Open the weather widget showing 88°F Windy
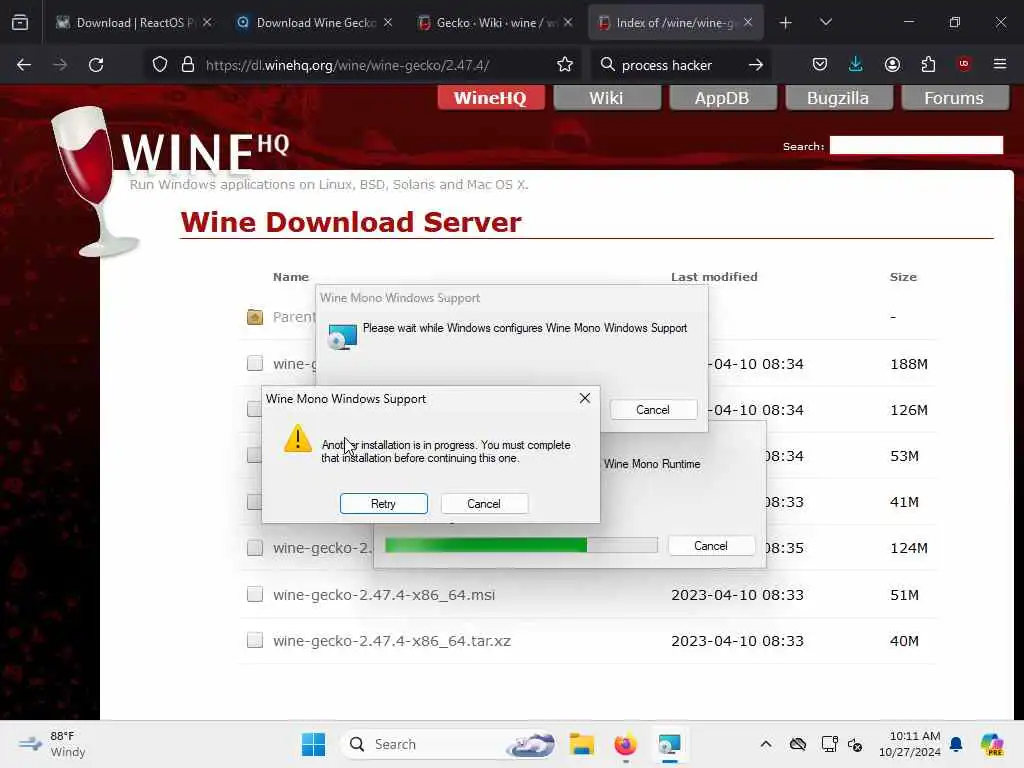Image resolution: width=1024 pixels, height=768 pixels. [52, 744]
